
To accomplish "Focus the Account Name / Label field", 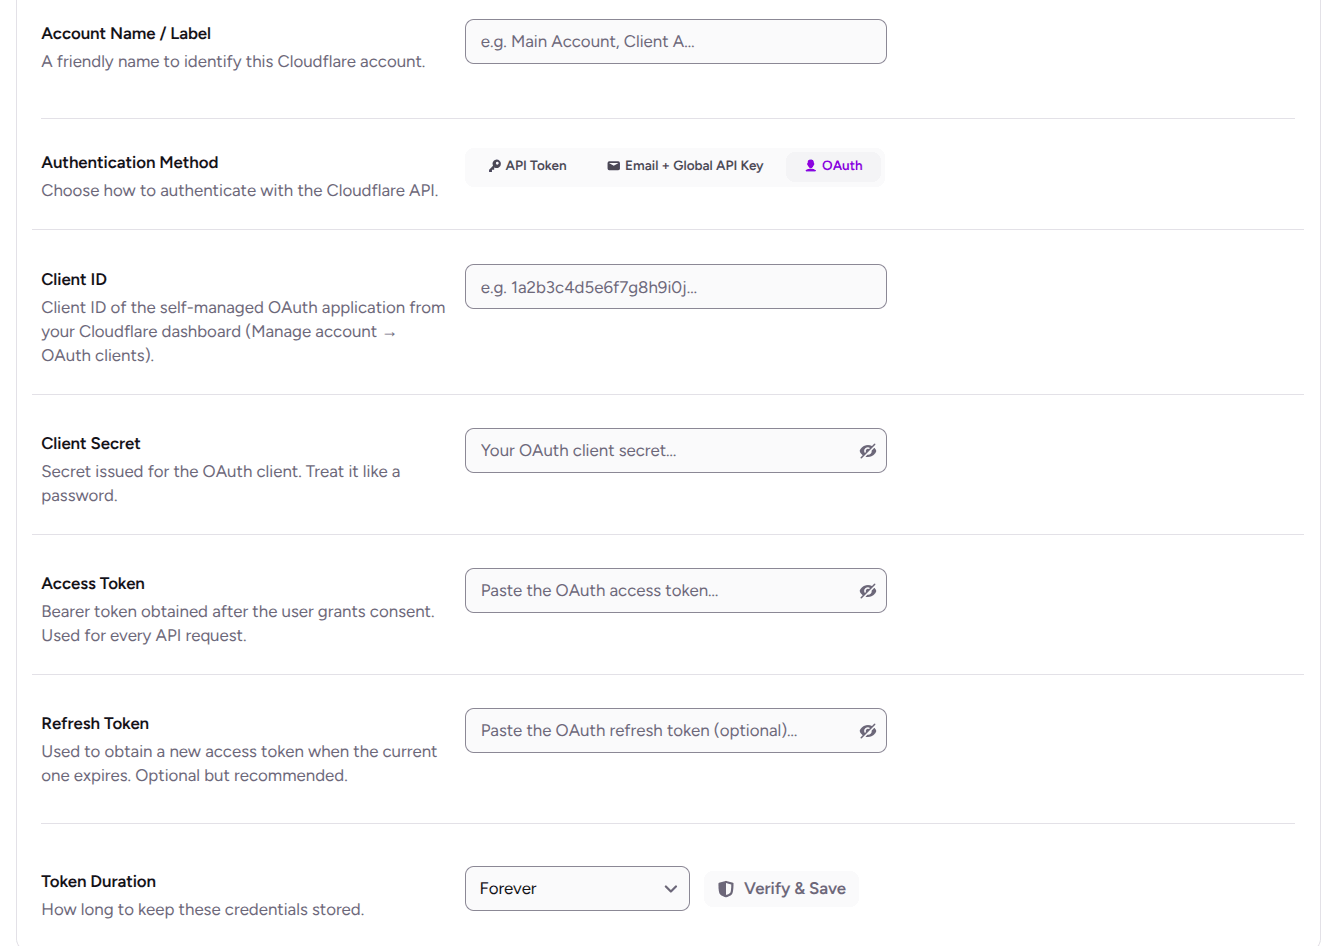I will 676,42.
